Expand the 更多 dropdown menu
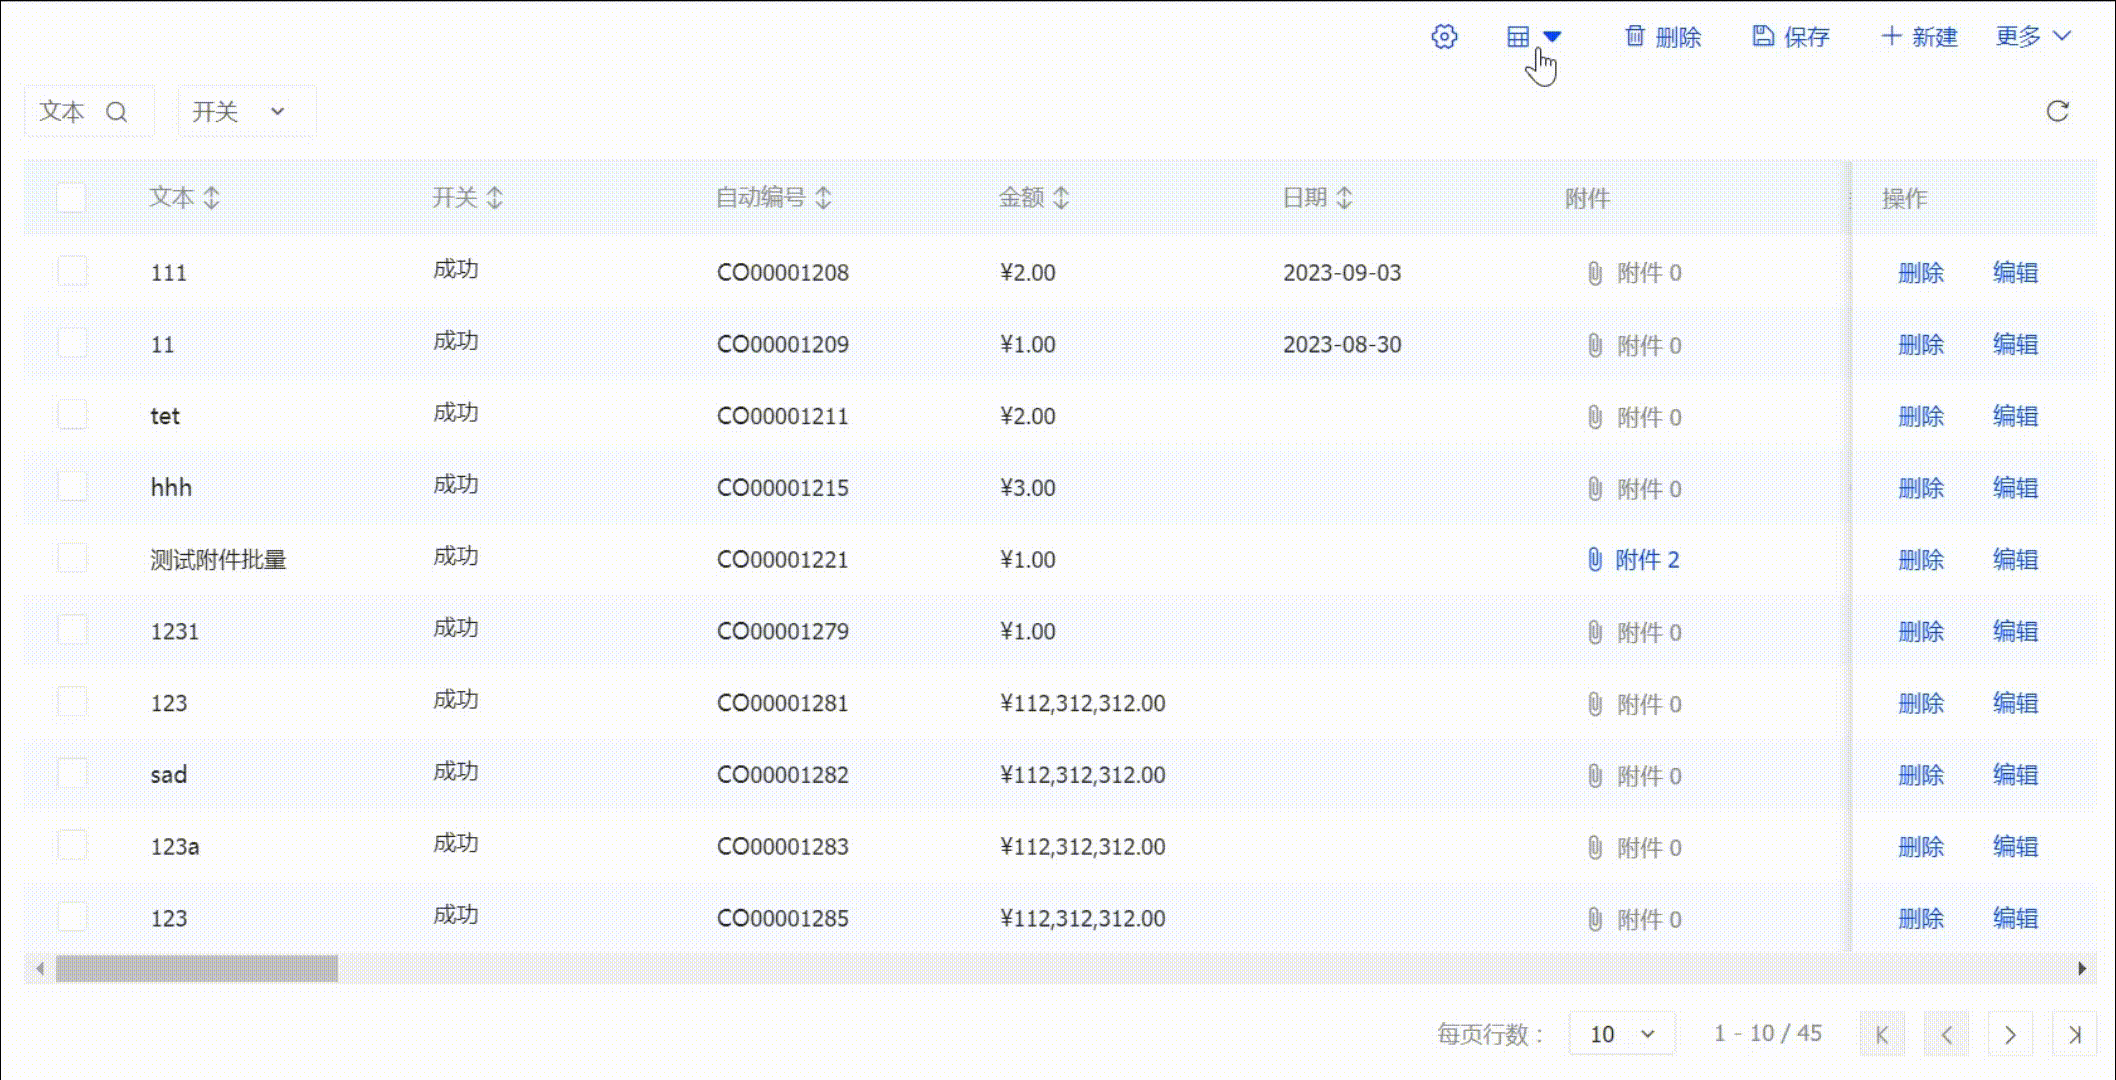The height and width of the screenshot is (1080, 2116). 2033,37
